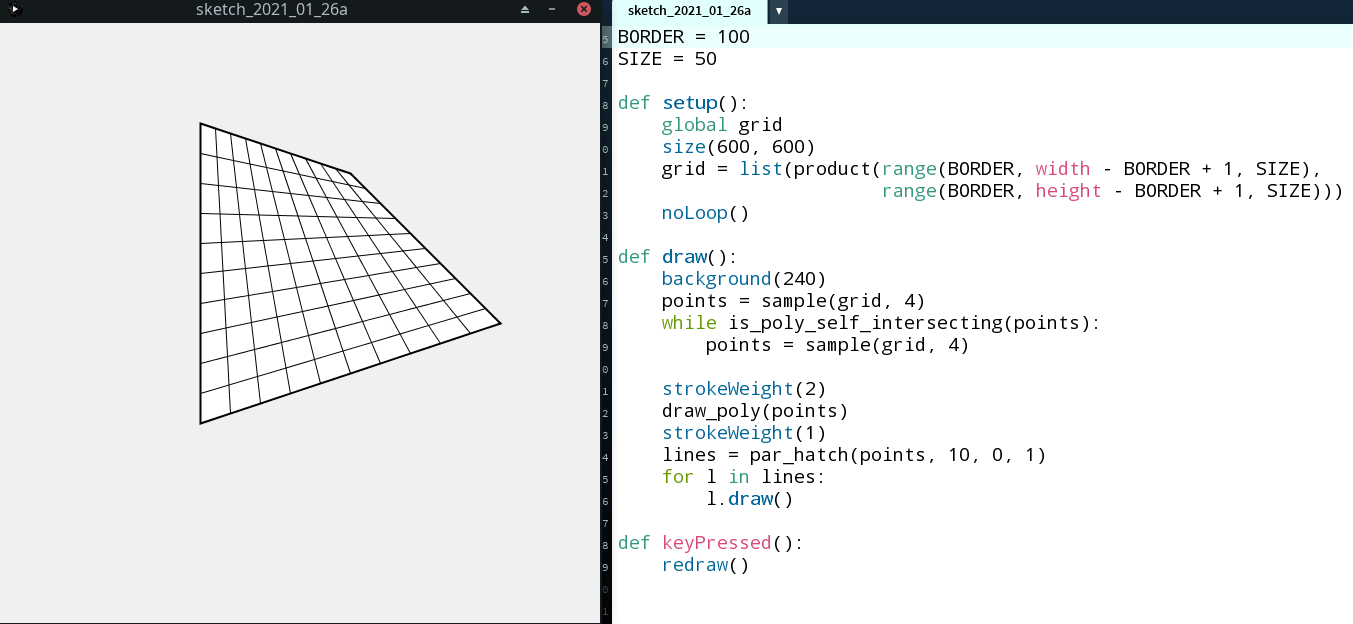Click the draw_poly(points) call
The width and height of the screenshot is (1353, 624).
click(754, 411)
